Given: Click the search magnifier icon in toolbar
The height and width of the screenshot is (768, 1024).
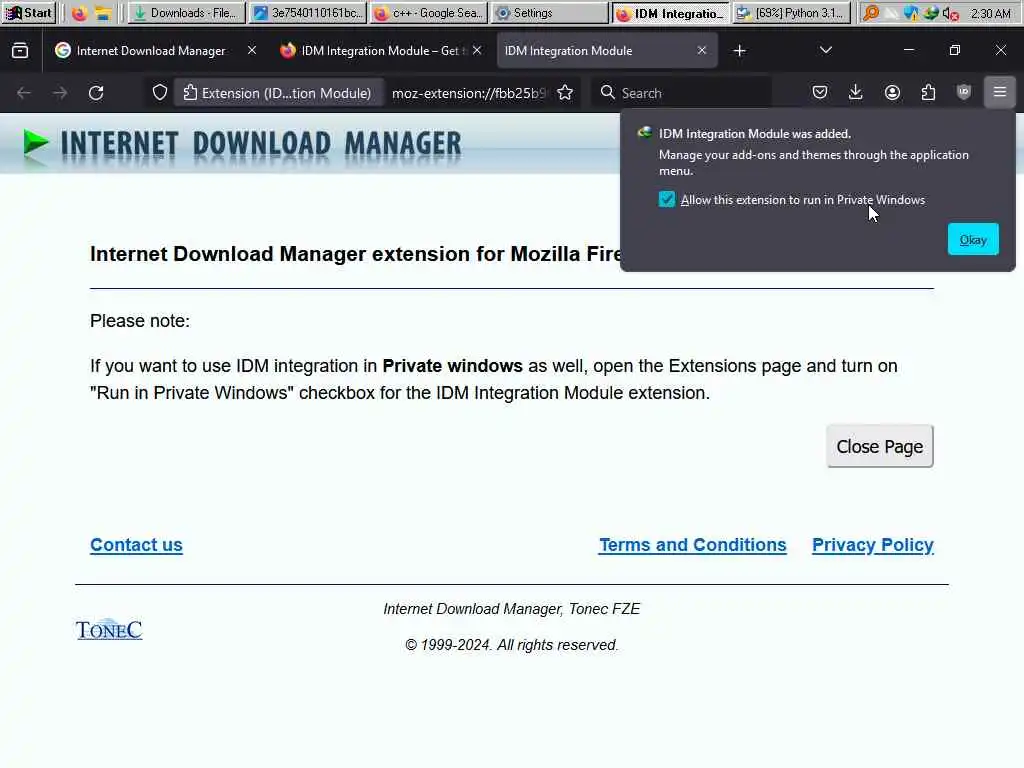Looking at the screenshot, I should pyautogui.click(x=608, y=92).
